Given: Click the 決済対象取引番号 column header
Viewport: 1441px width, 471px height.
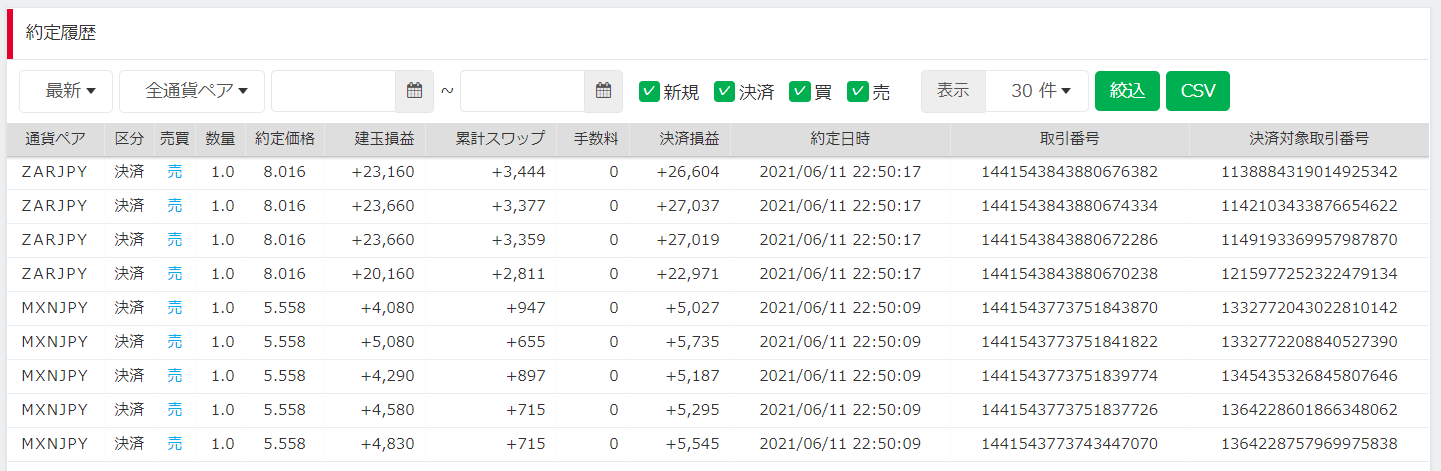Looking at the screenshot, I should [x=1309, y=139].
